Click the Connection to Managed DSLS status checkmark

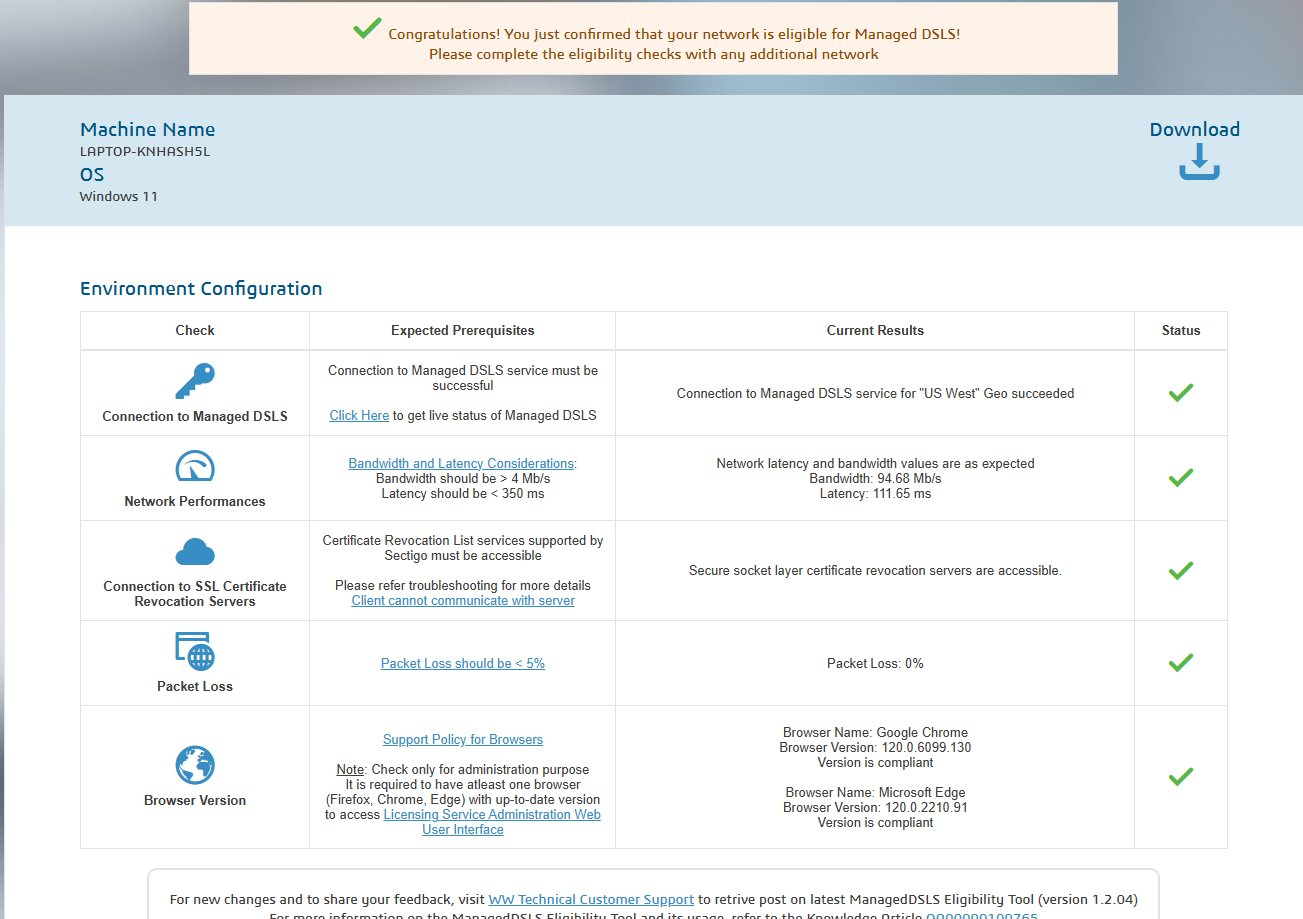1180,393
